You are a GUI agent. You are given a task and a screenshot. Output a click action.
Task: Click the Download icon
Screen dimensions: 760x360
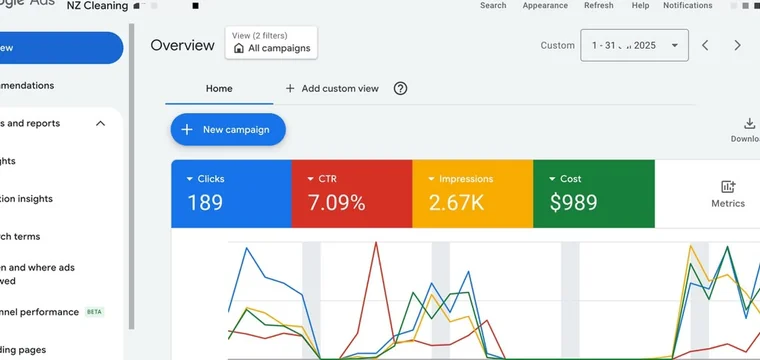[x=749, y=124]
